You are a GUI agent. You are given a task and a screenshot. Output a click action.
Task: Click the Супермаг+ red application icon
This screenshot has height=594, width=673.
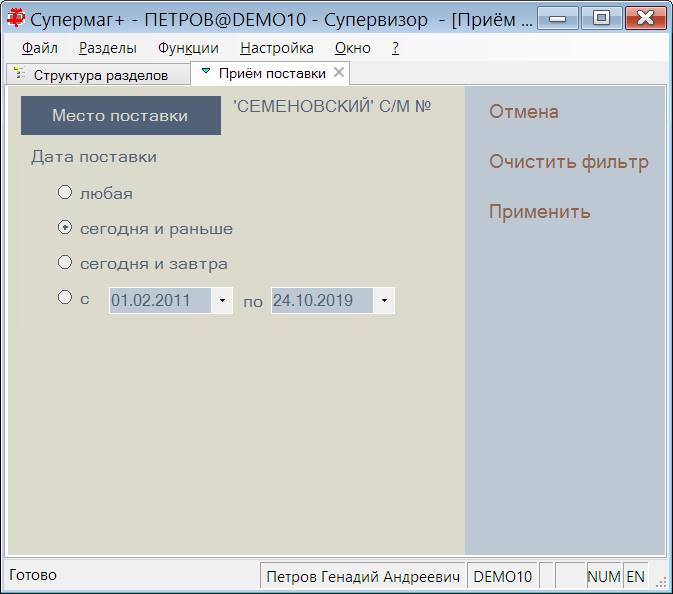16,18
